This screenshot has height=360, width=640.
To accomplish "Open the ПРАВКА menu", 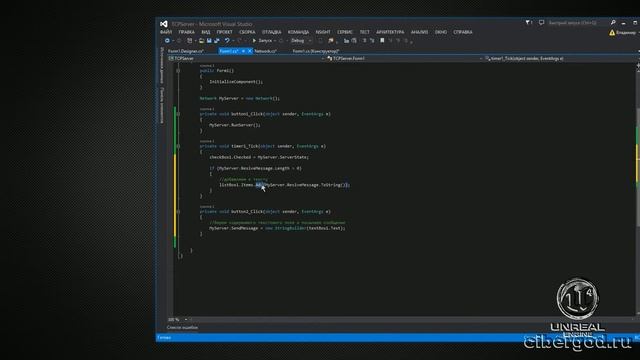I will click(x=187, y=32).
